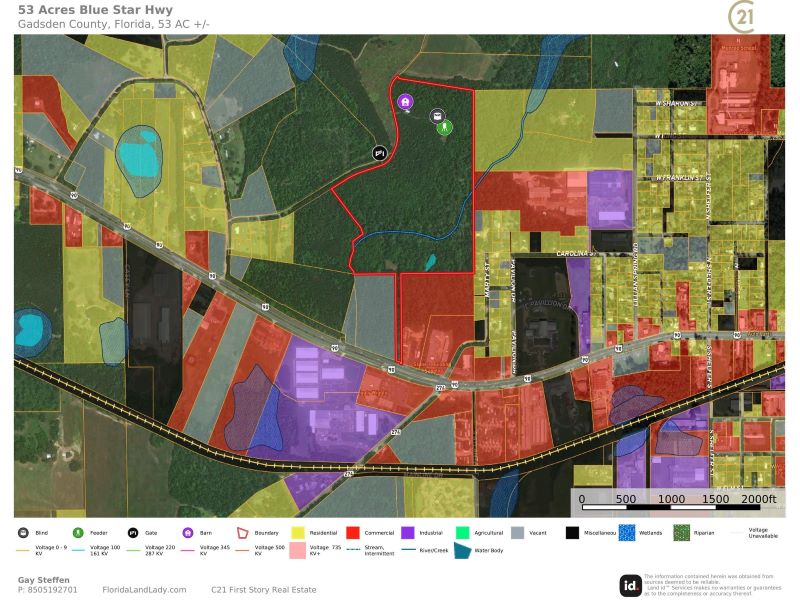Viewport: 800px width, 600px height.
Task: Click the Residential legend label
Action: click(323, 533)
